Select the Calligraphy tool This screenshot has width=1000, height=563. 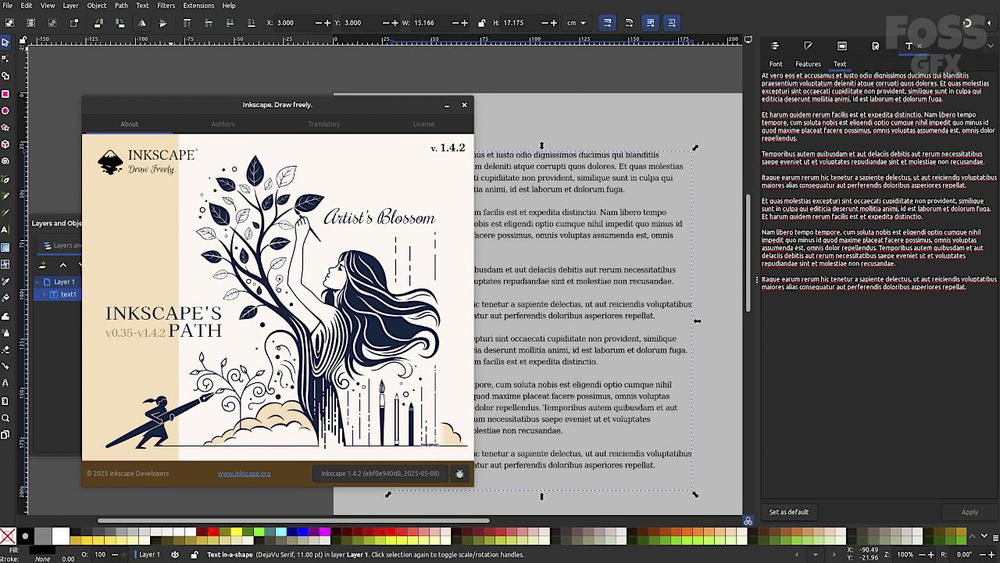(x=6, y=213)
